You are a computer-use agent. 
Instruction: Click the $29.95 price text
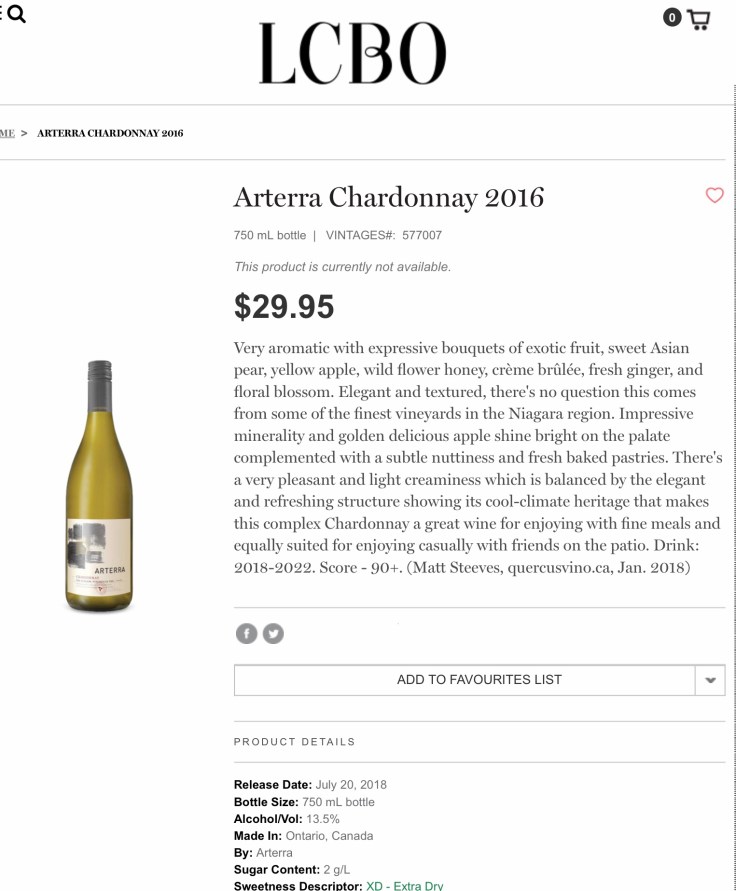click(284, 307)
